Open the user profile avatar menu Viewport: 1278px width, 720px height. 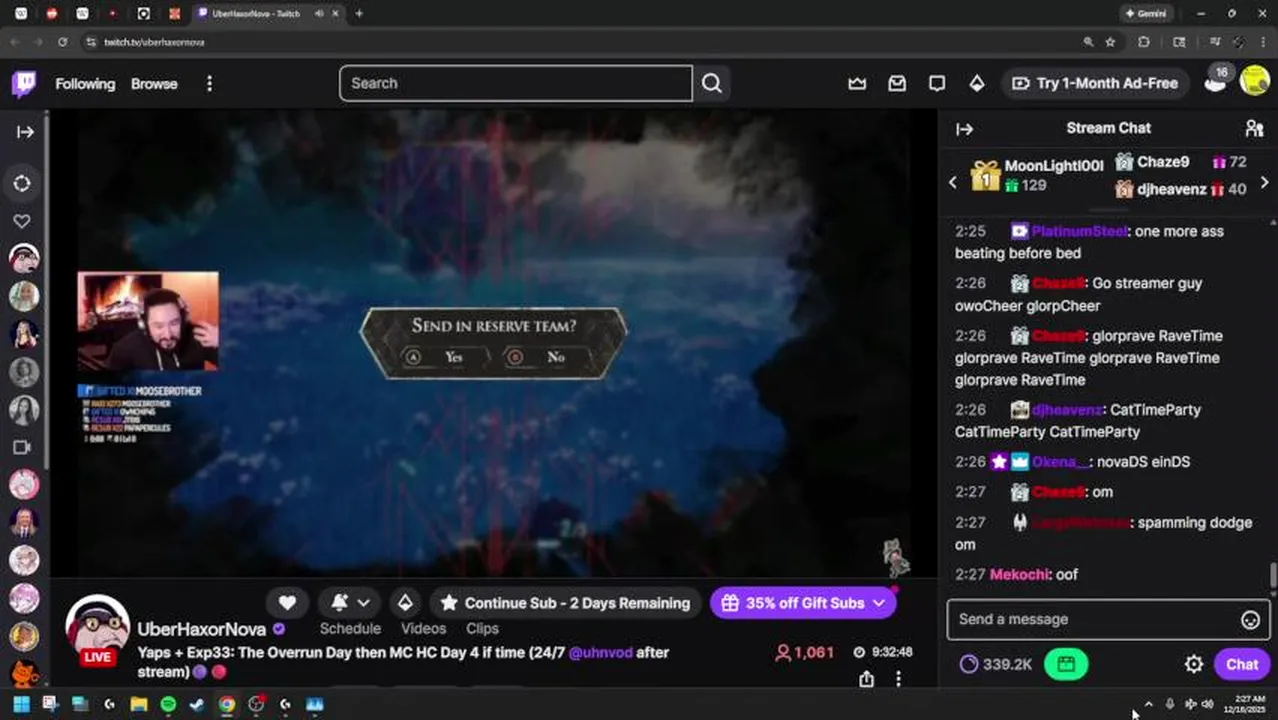pyautogui.click(x=1254, y=81)
